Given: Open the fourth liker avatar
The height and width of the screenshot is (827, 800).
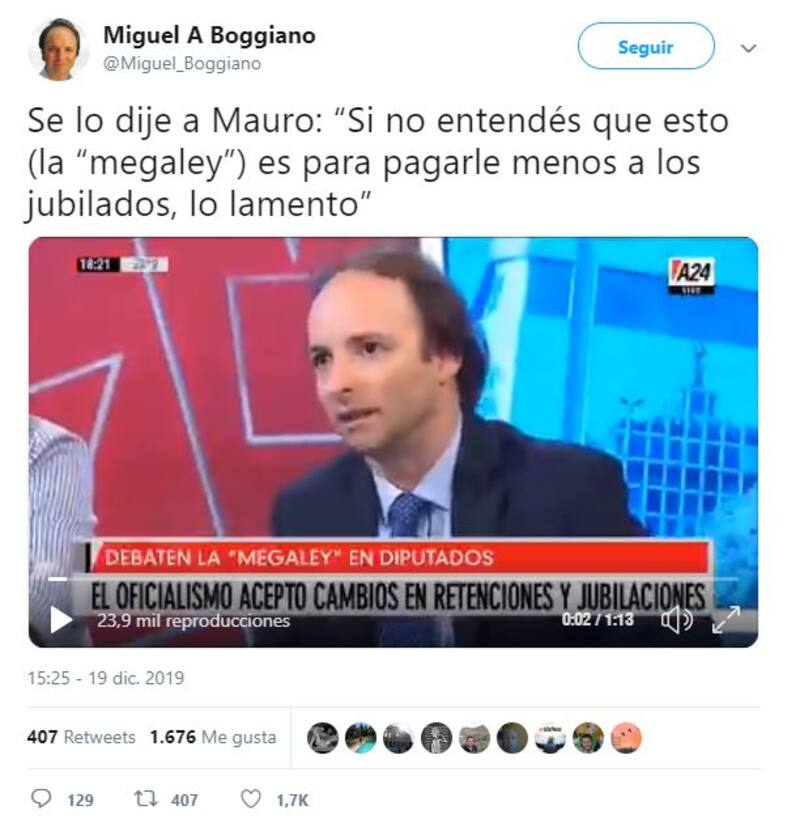Looking at the screenshot, I should click(x=436, y=737).
